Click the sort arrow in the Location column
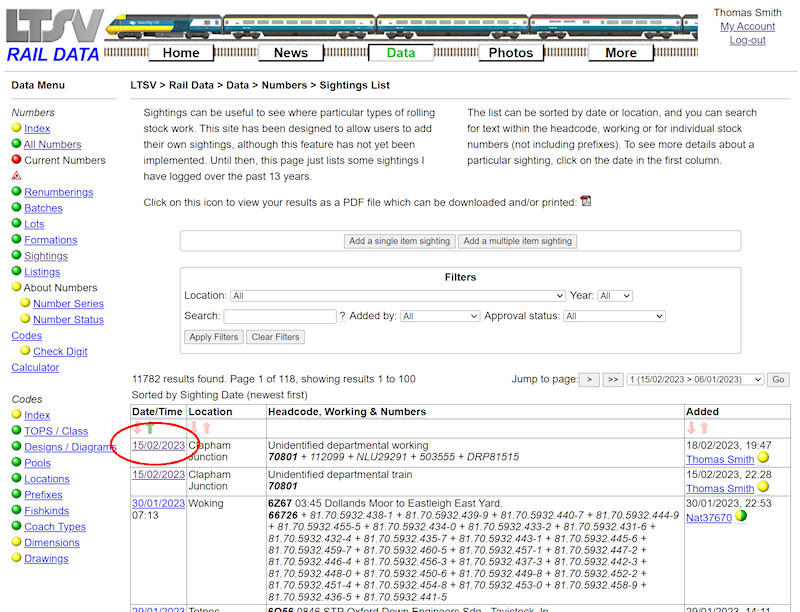 coord(196,427)
